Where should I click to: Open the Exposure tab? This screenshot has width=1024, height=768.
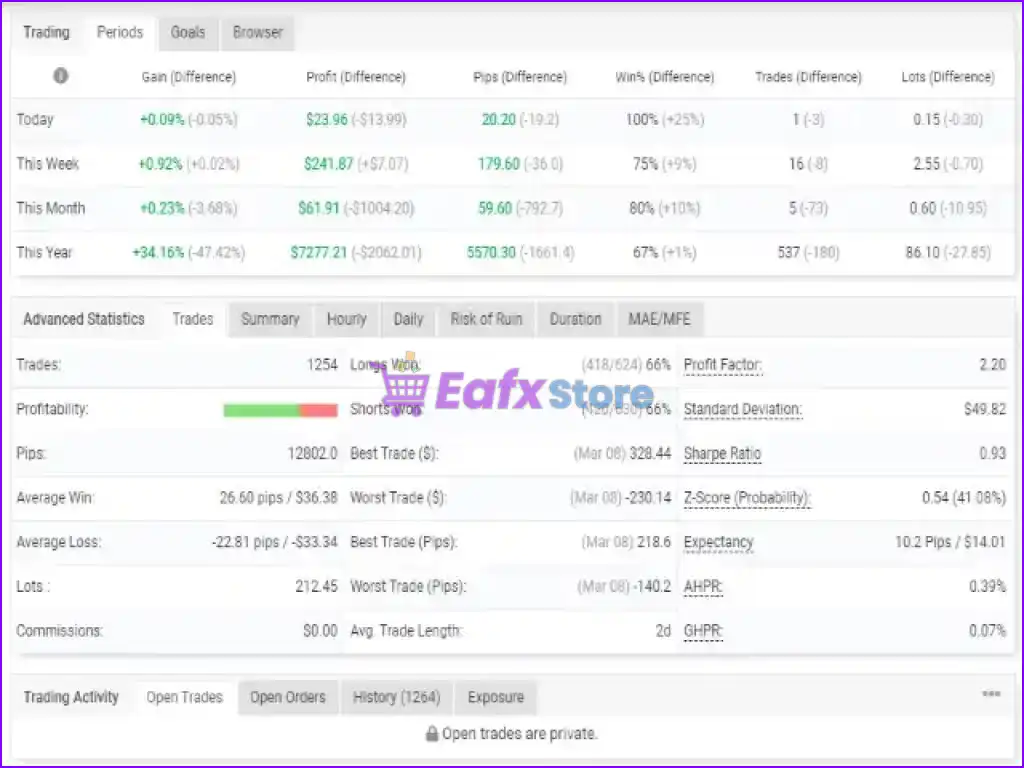(495, 697)
